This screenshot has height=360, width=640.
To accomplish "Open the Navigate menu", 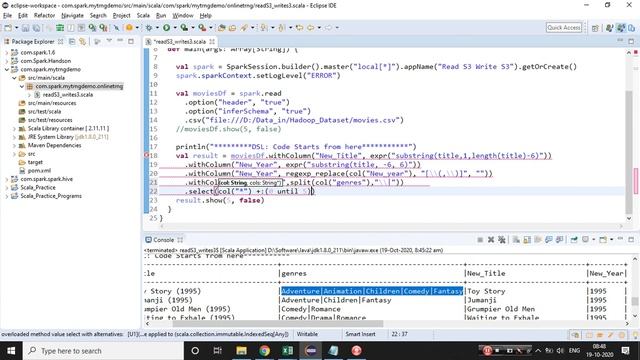I will coord(72,16).
